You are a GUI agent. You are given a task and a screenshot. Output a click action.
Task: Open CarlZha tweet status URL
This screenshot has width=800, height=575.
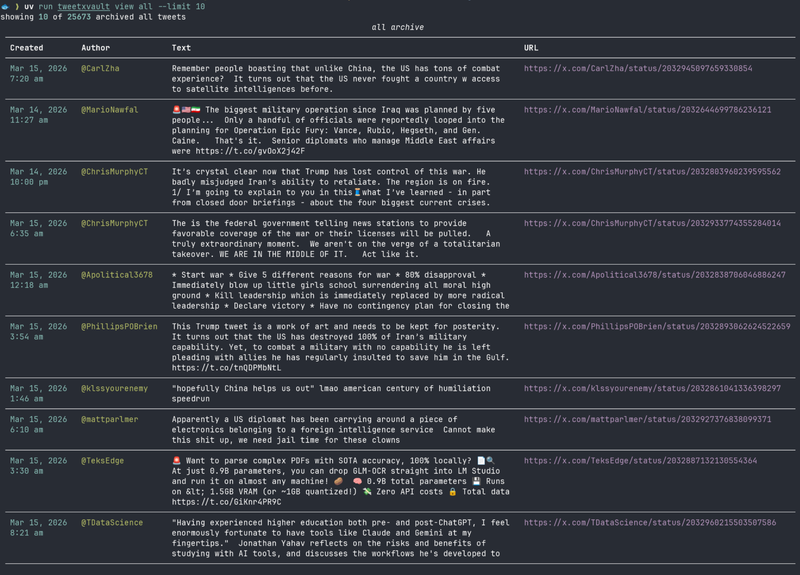pos(638,68)
